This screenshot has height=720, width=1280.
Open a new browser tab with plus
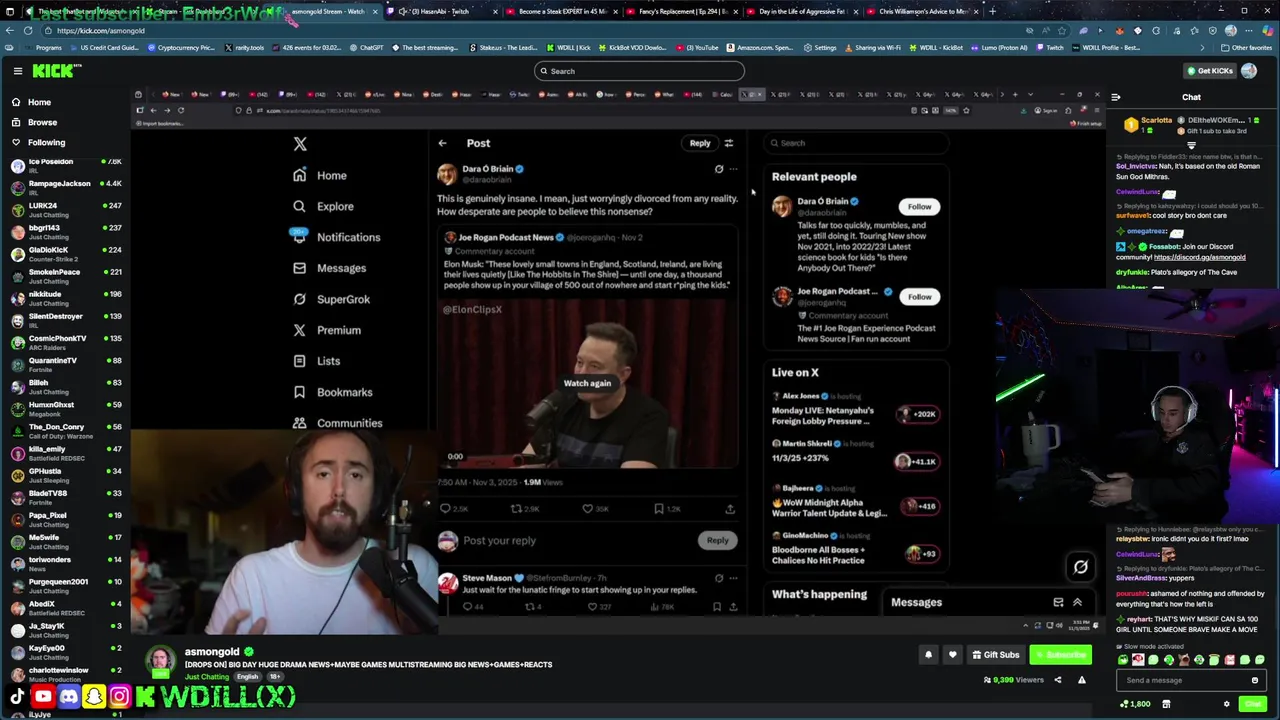(992, 11)
